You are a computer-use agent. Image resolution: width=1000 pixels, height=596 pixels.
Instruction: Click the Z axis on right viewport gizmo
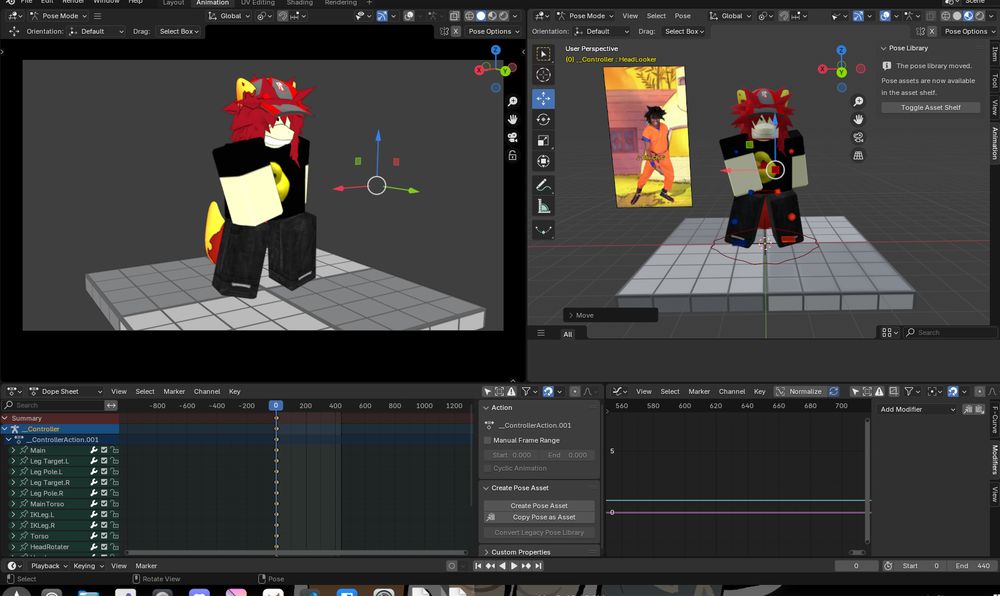841,50
